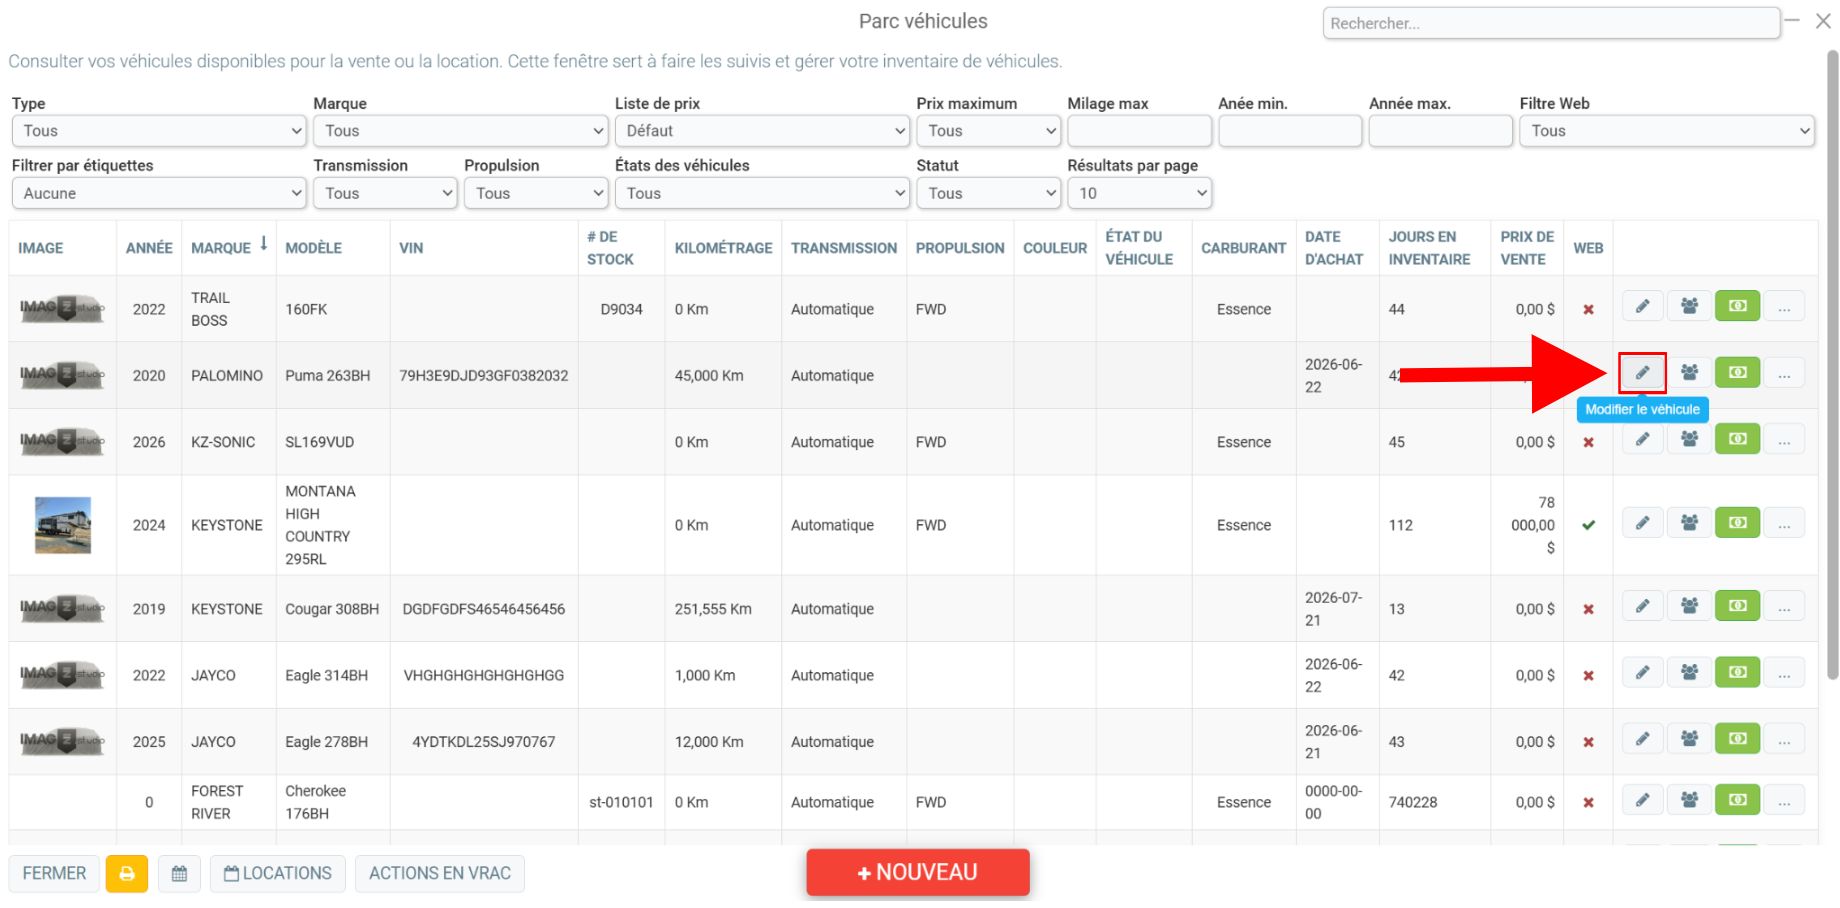Screen dimensions: 1840x908
Task: Toggle web status X for TRAIL BOSS row
Action: coord(1588,310)
